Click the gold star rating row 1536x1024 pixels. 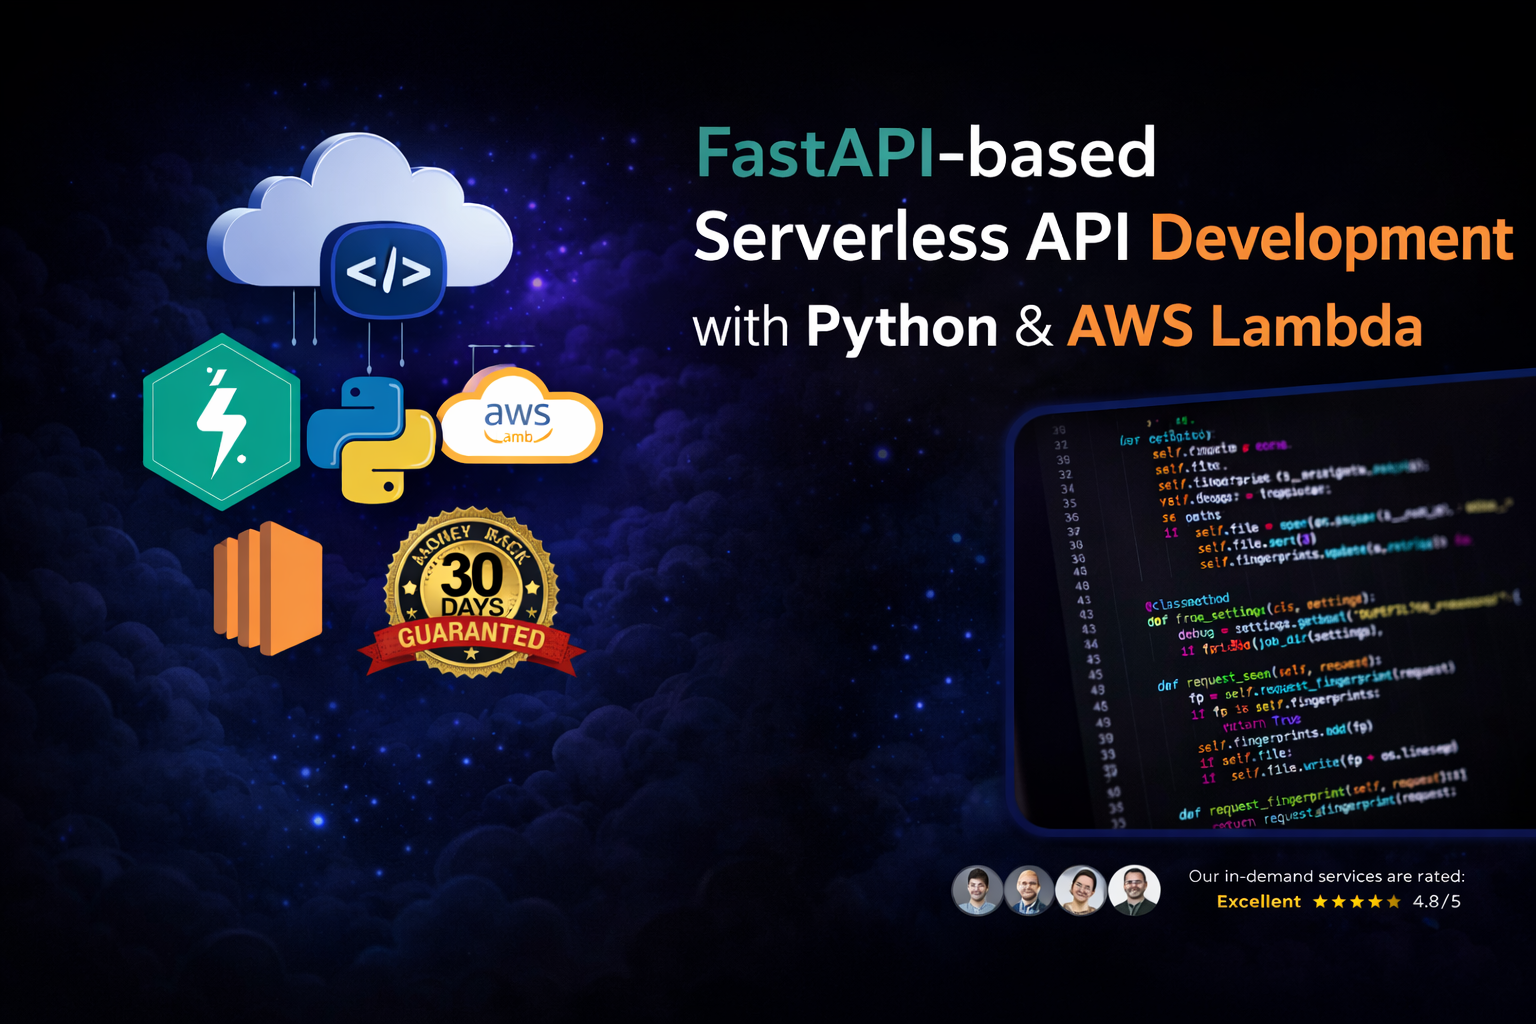tap(1356, 902)
